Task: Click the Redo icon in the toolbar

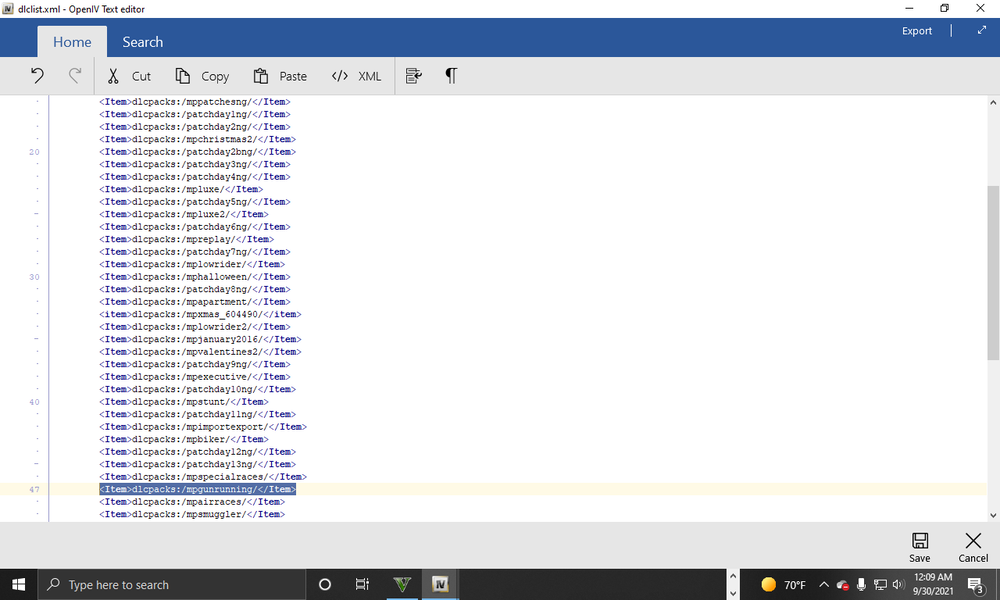Action: point(74,75)
